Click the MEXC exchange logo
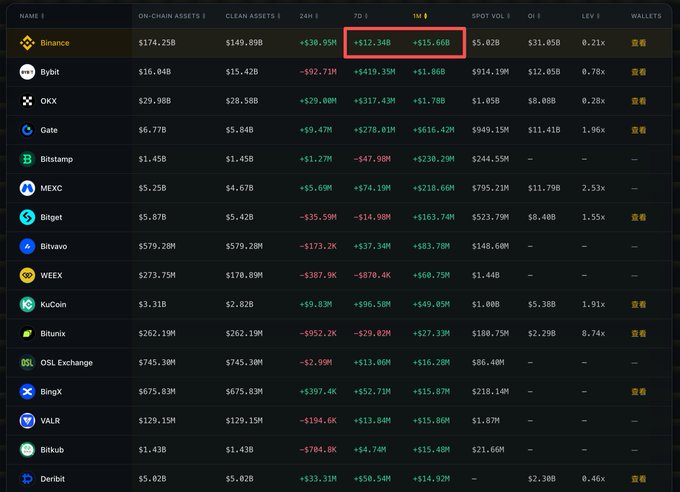The image size is (680, 492). 27,188
